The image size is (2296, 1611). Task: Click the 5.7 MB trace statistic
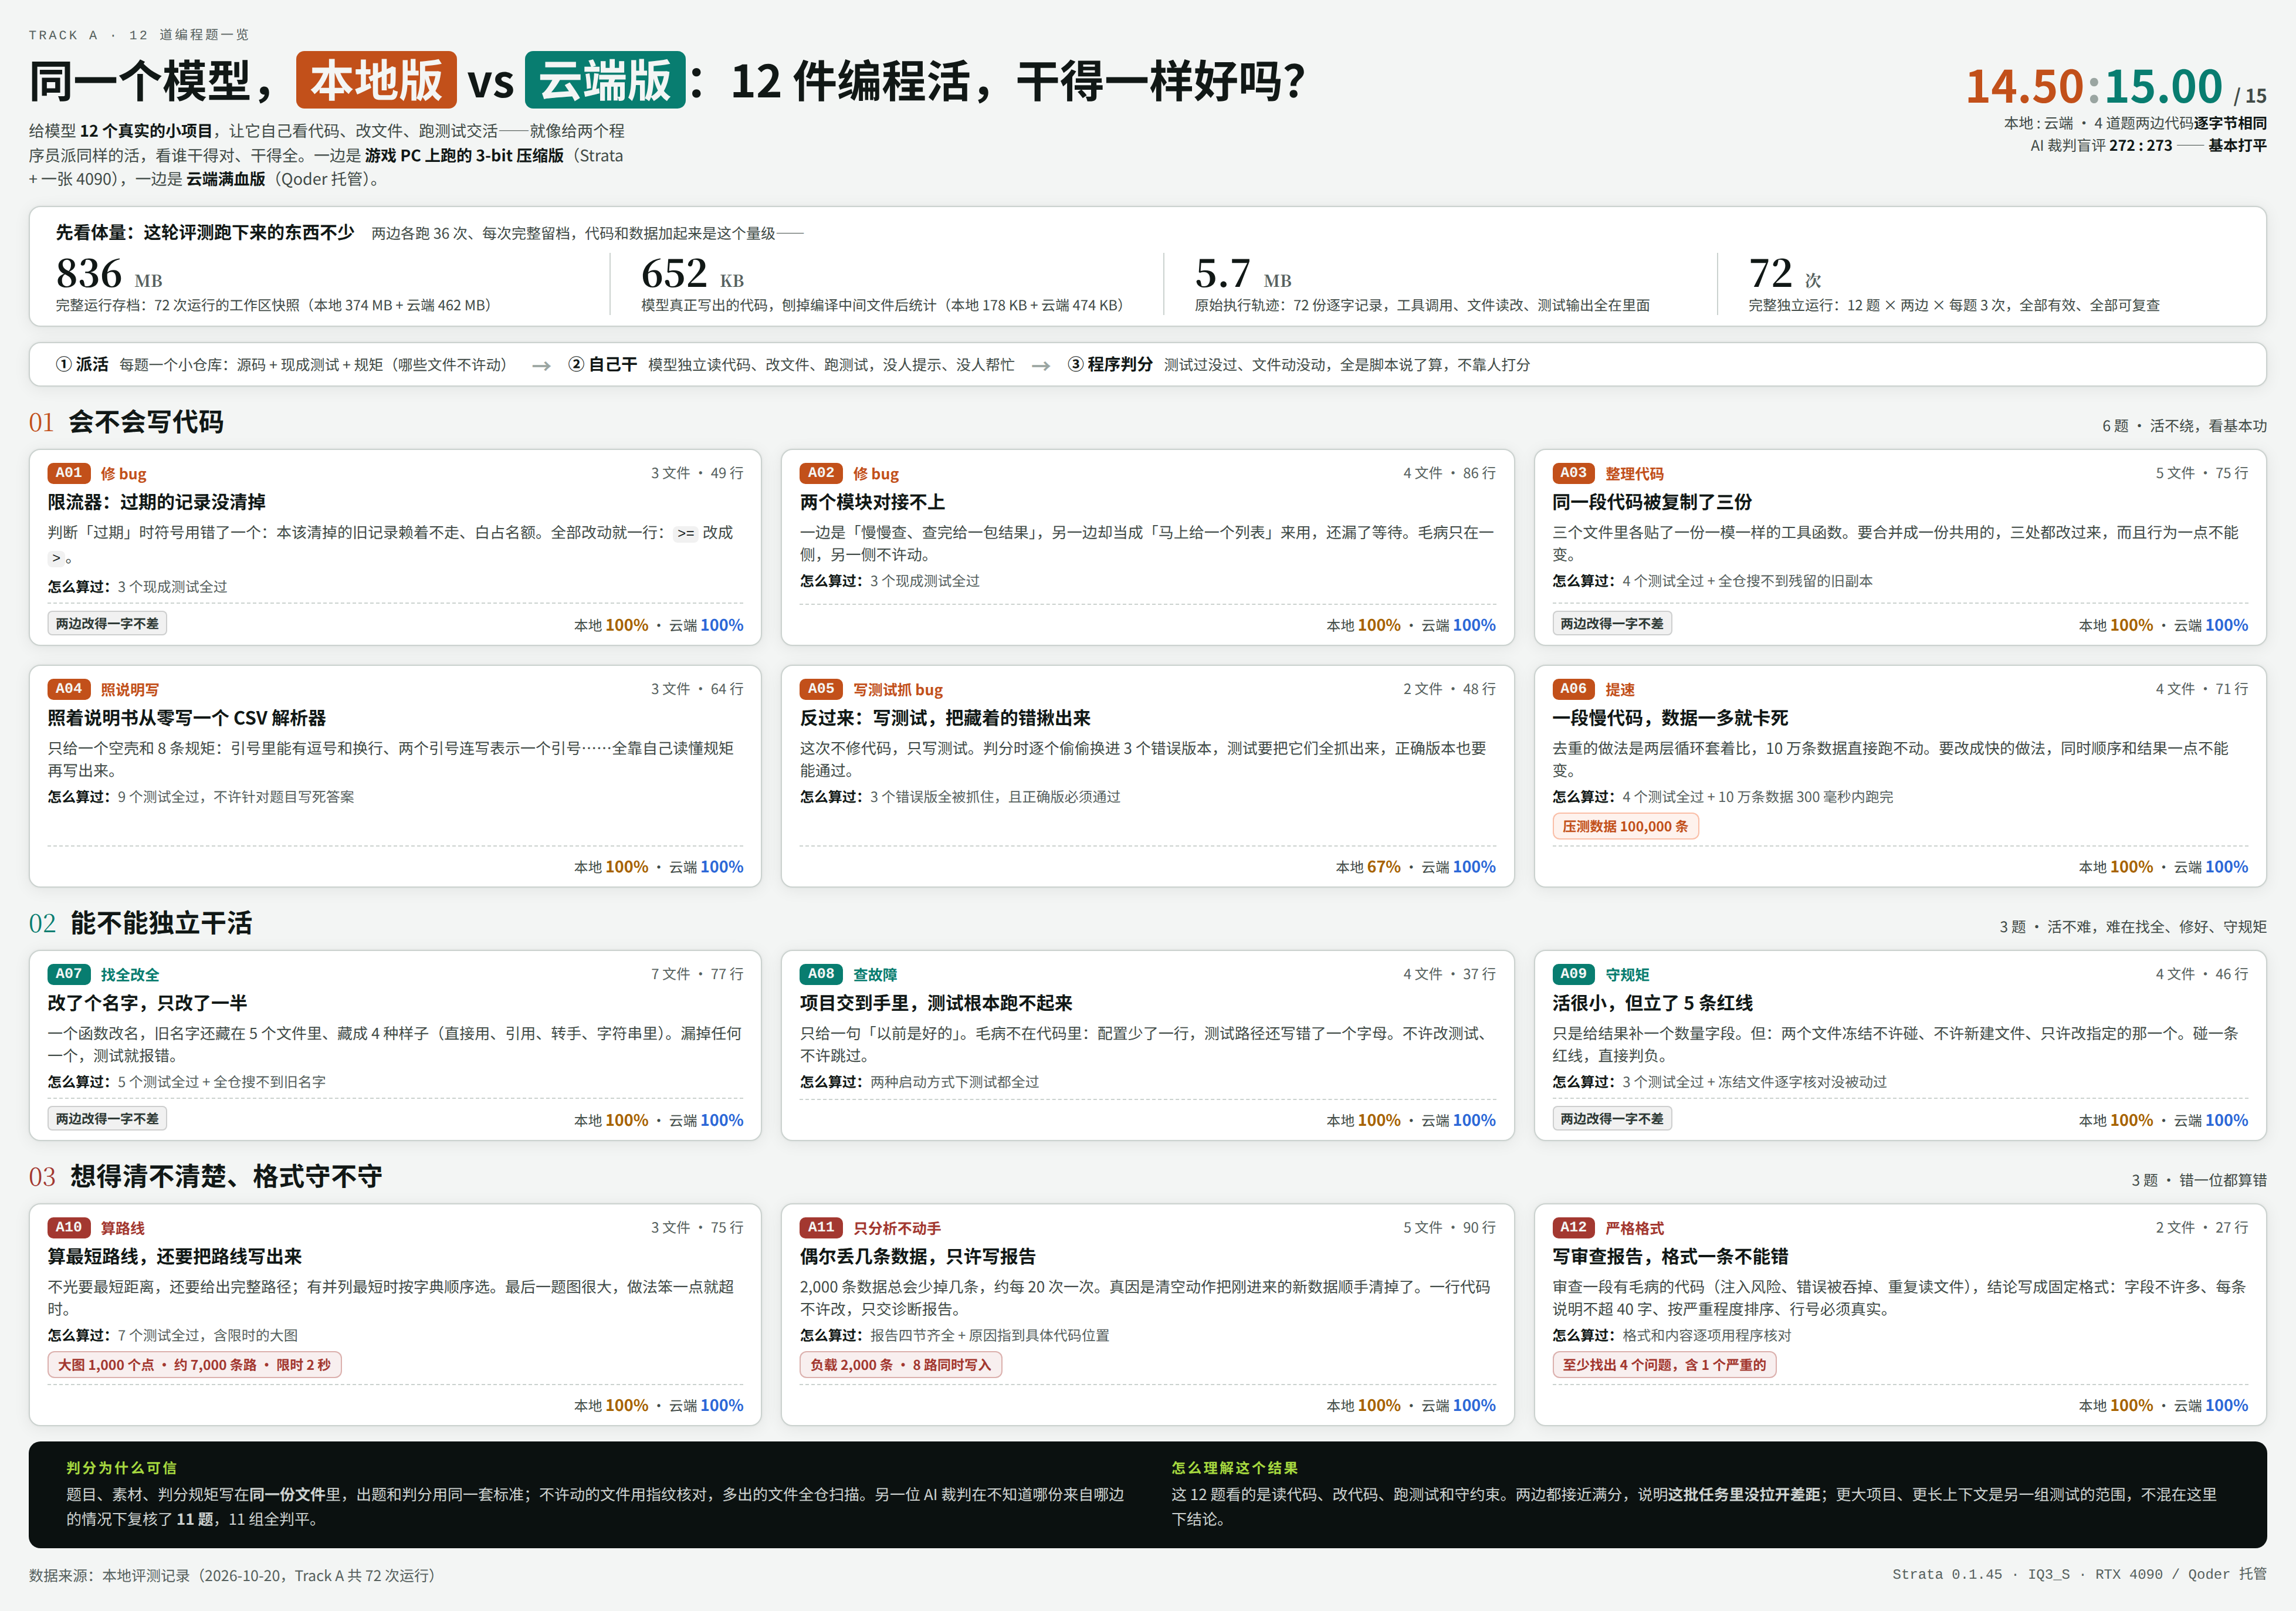tap(1243, 273)
